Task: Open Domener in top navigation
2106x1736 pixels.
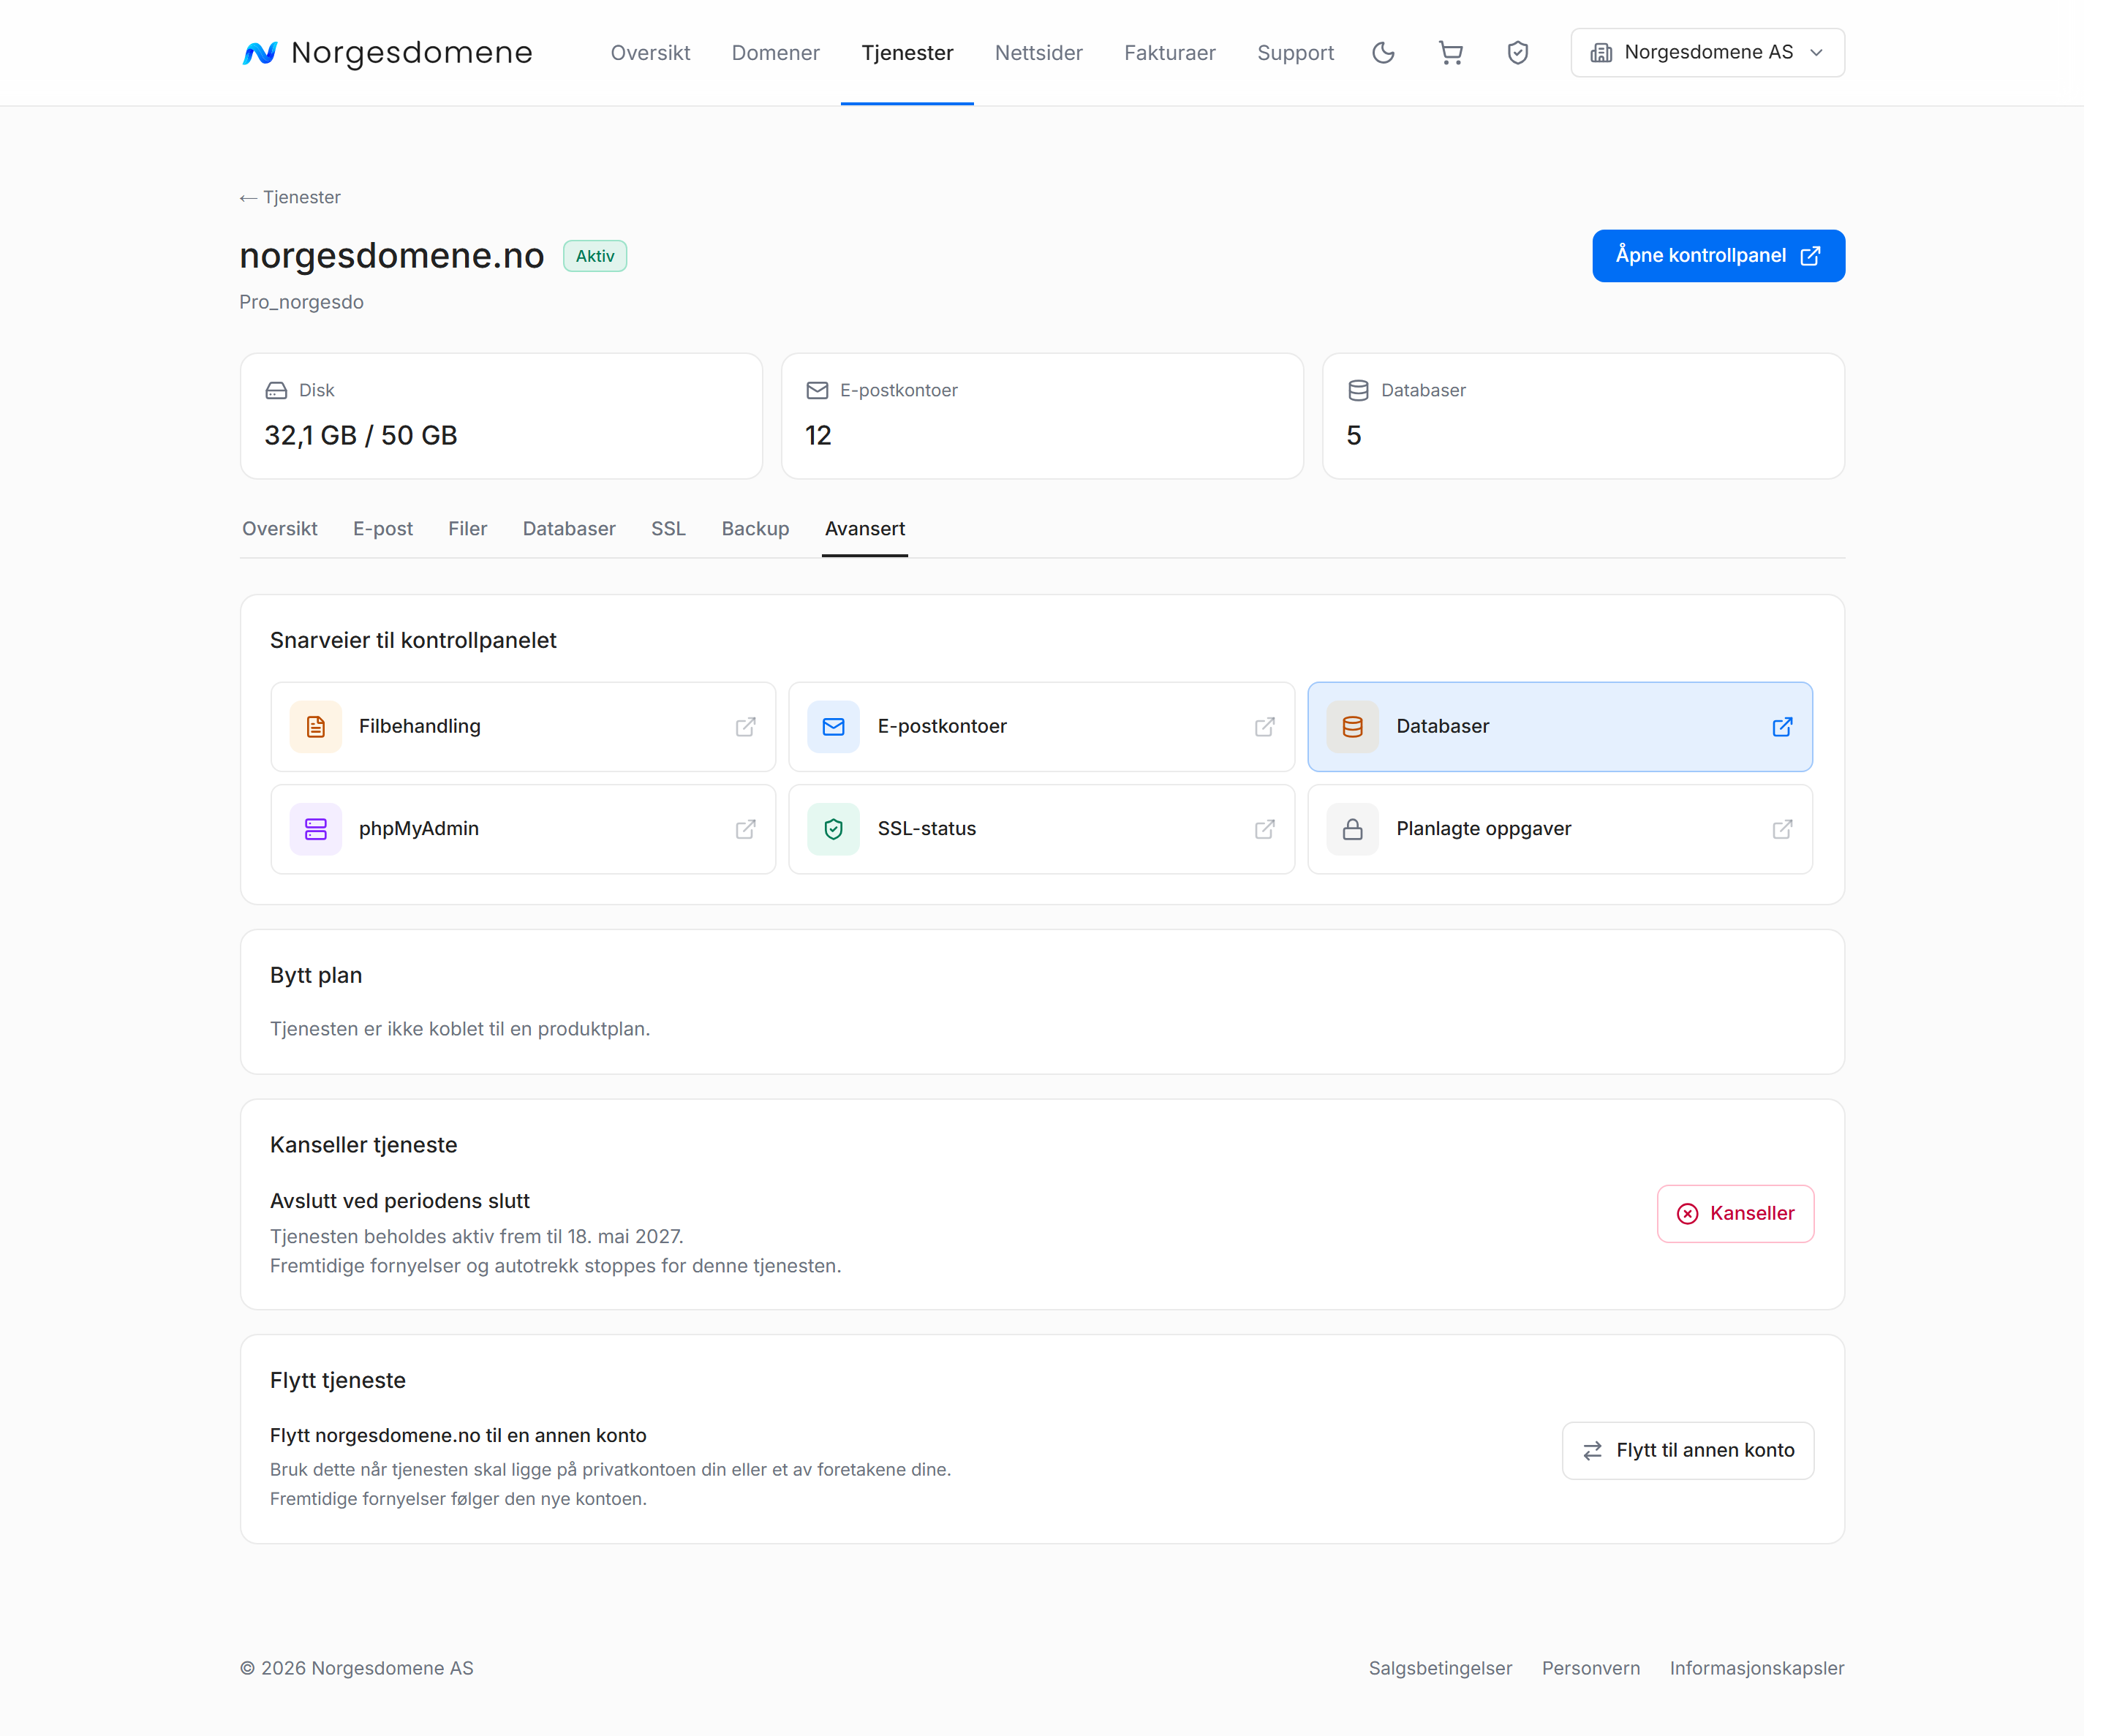Action: click(775, 53)
